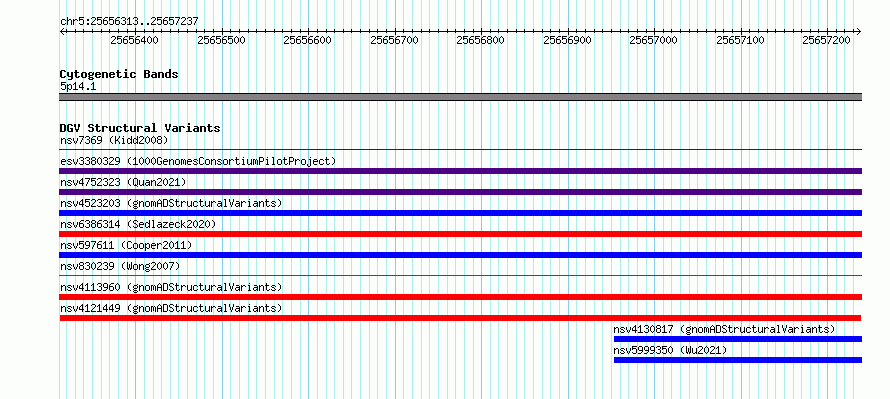890x399 pixels.
Task: Click the blue bar under nsv4523203
Action: (461, 213)
